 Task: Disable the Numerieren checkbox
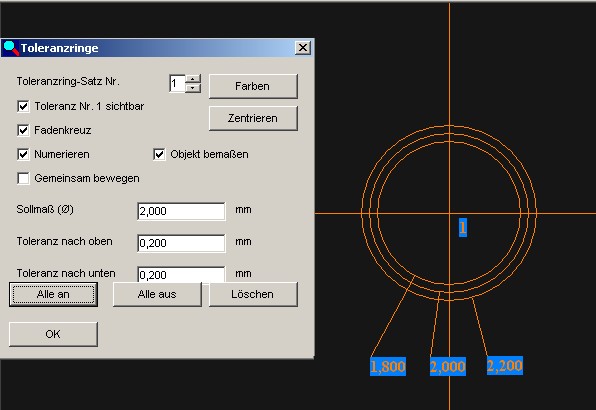[23, 154]
